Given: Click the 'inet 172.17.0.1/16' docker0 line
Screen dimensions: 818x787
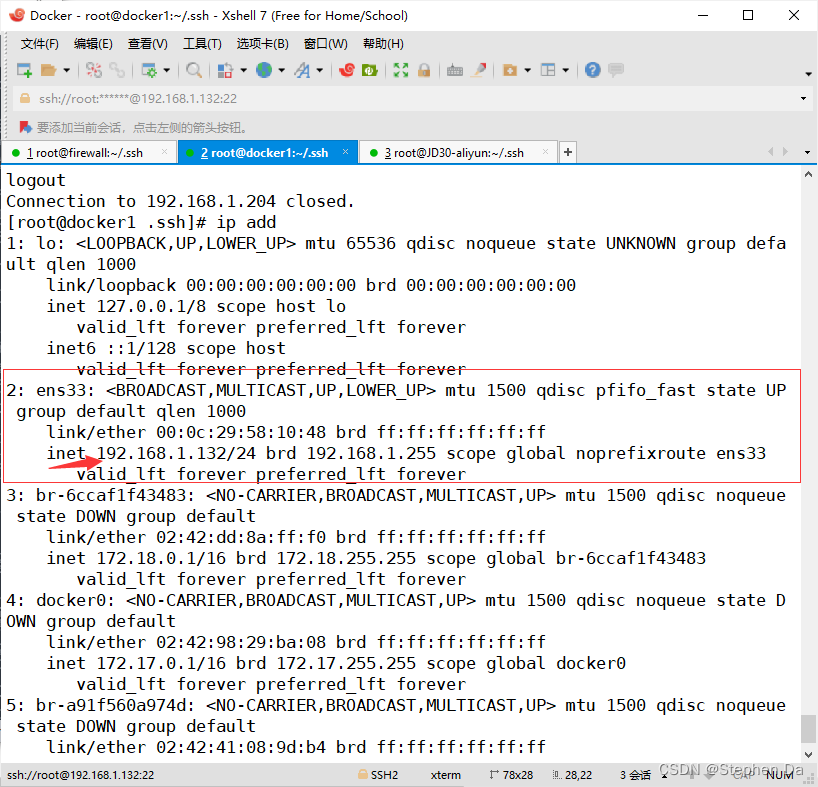Looking at the screenshot, I should click(336, 663).
